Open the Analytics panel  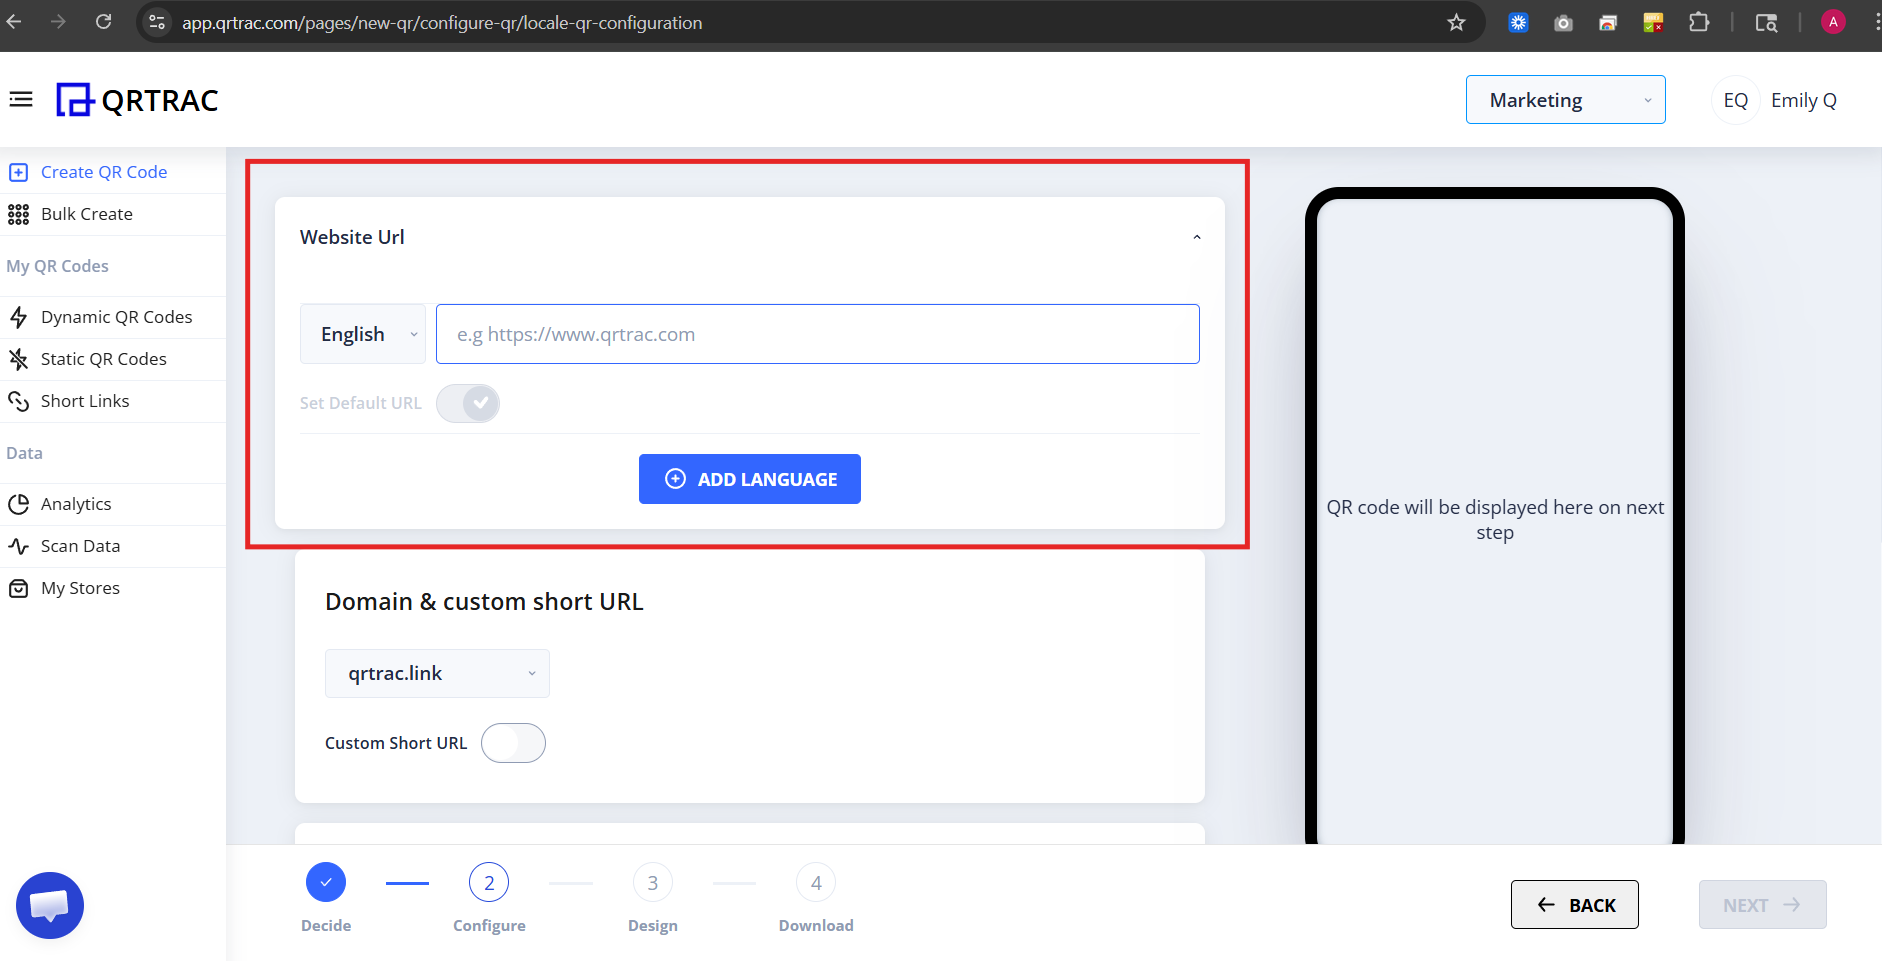pos(76,504)
